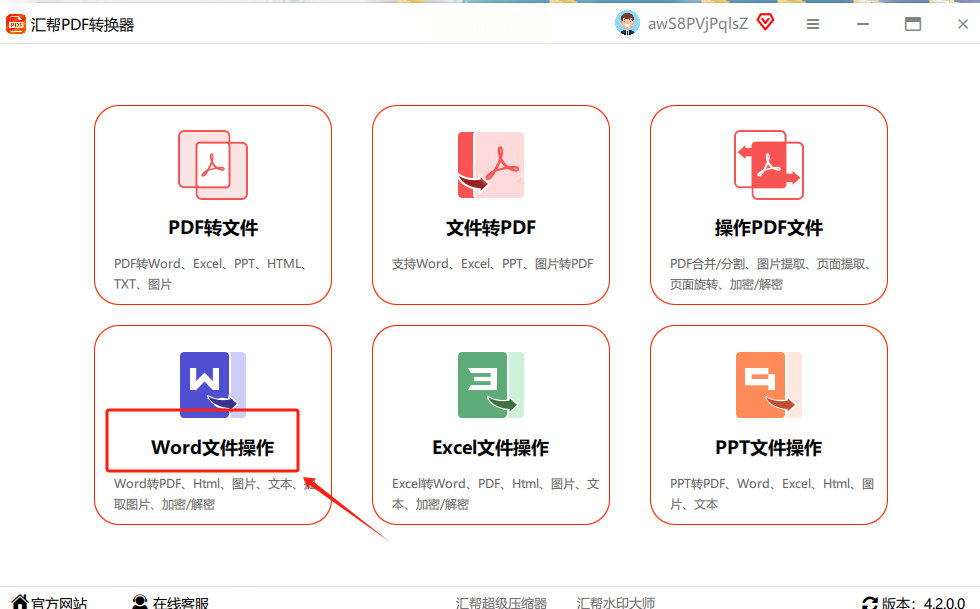Click description starting Word转PDF、Html
This screenshot has width=980, height=609.
(215, 494)
